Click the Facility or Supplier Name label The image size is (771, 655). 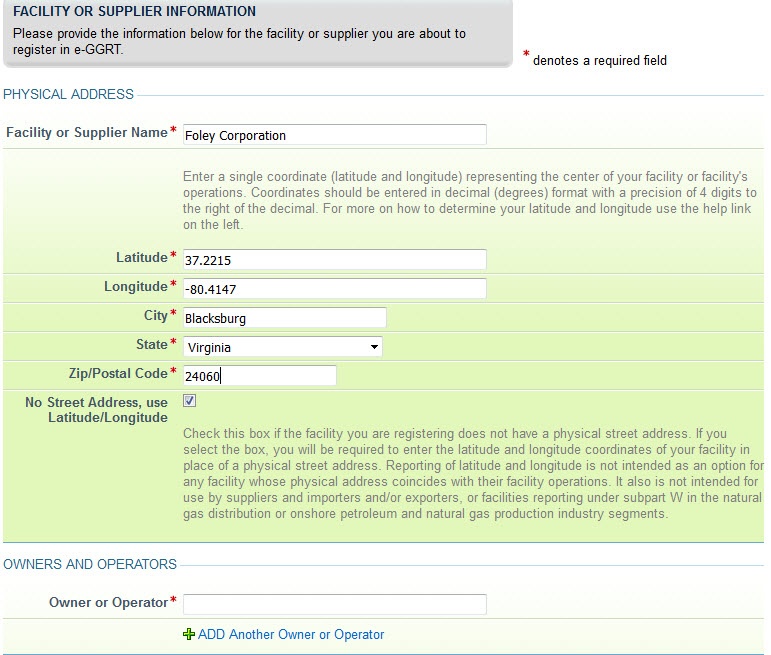pyautogui.click(x=87, y=132)
